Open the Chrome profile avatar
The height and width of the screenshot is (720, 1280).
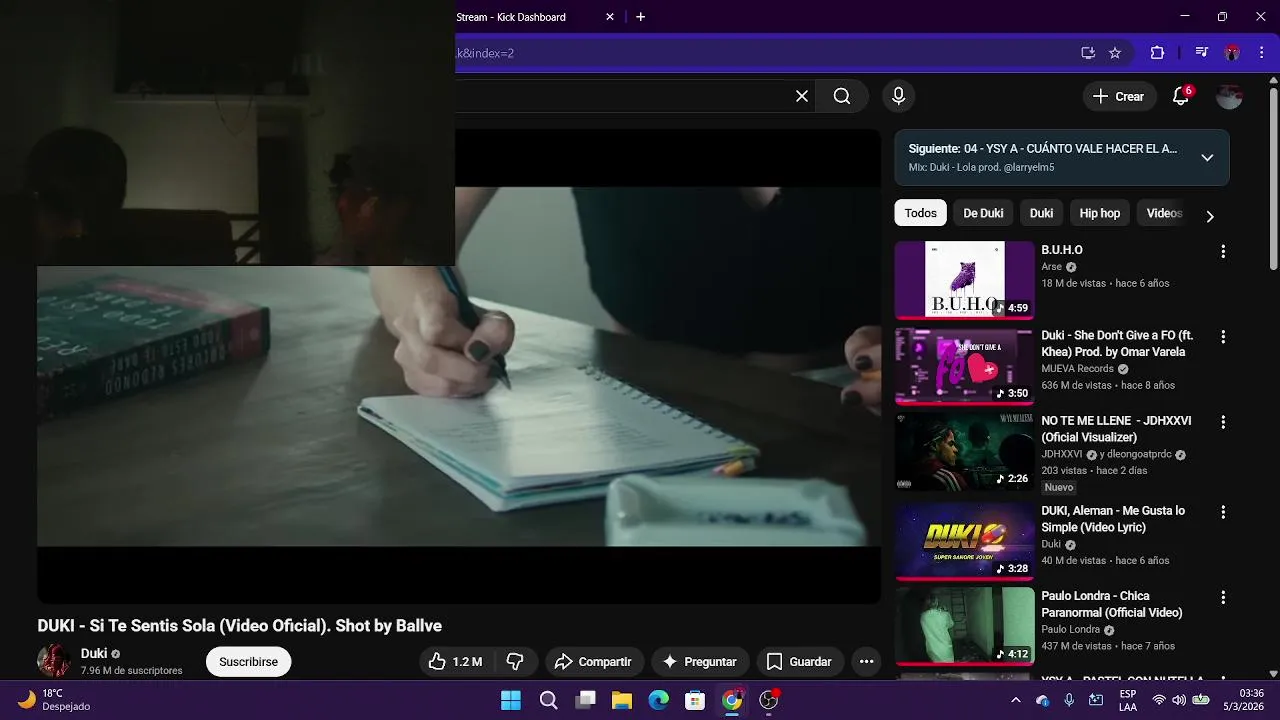[1232, 53]
